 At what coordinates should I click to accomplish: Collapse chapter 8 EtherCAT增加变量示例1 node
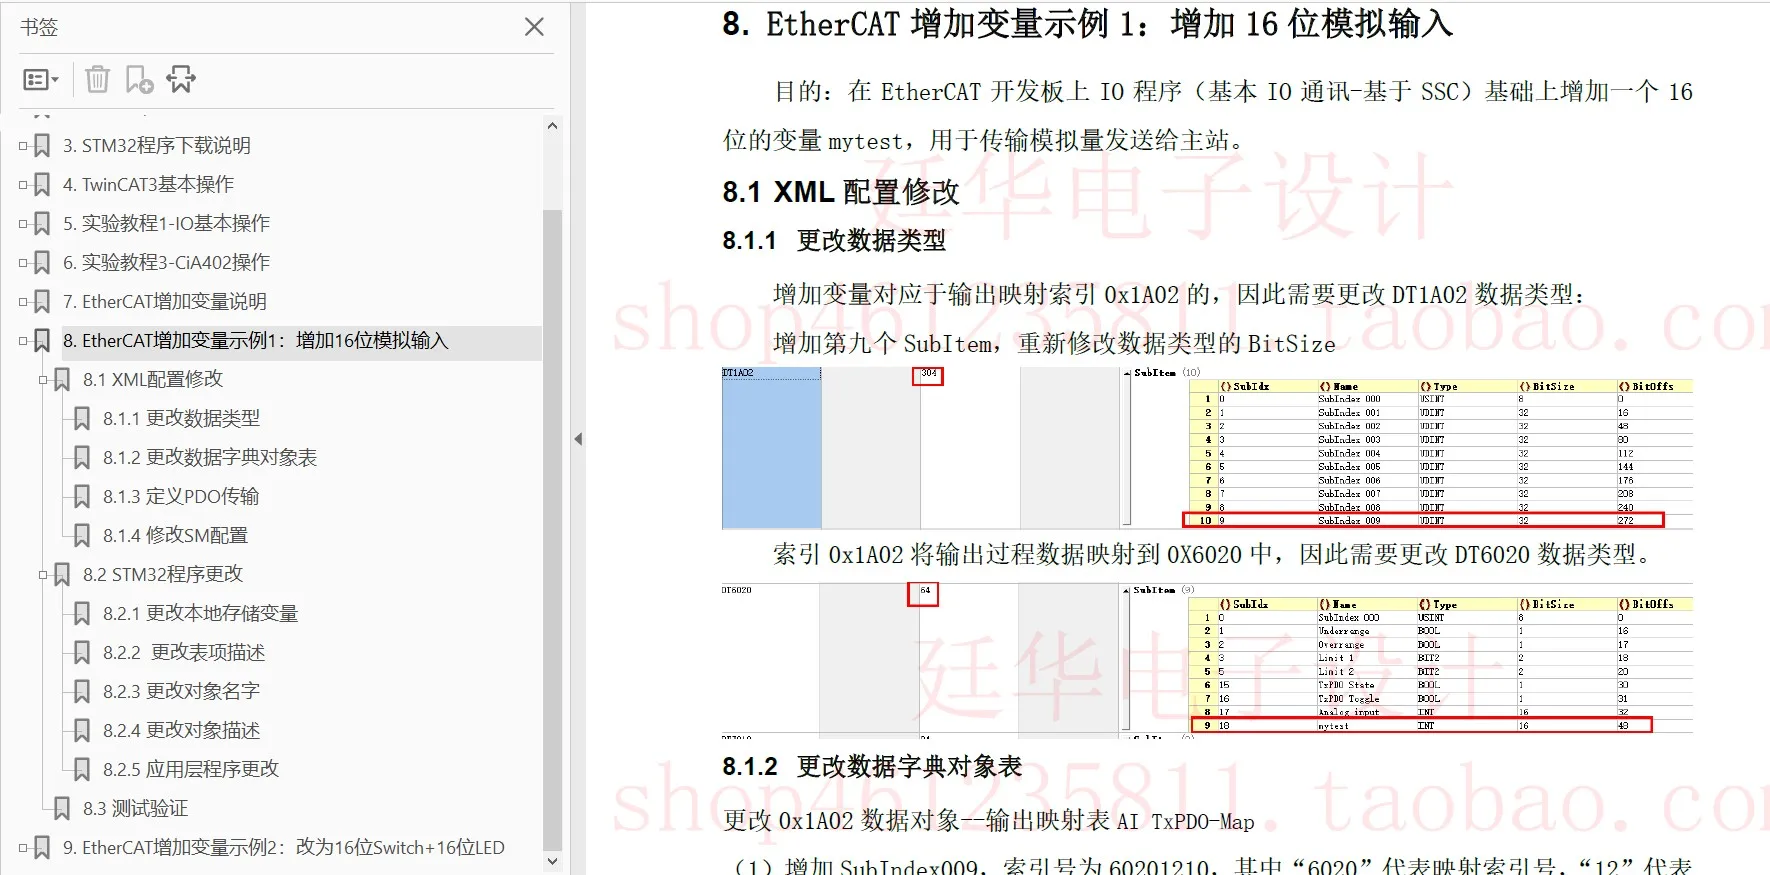tap(23, 341)
